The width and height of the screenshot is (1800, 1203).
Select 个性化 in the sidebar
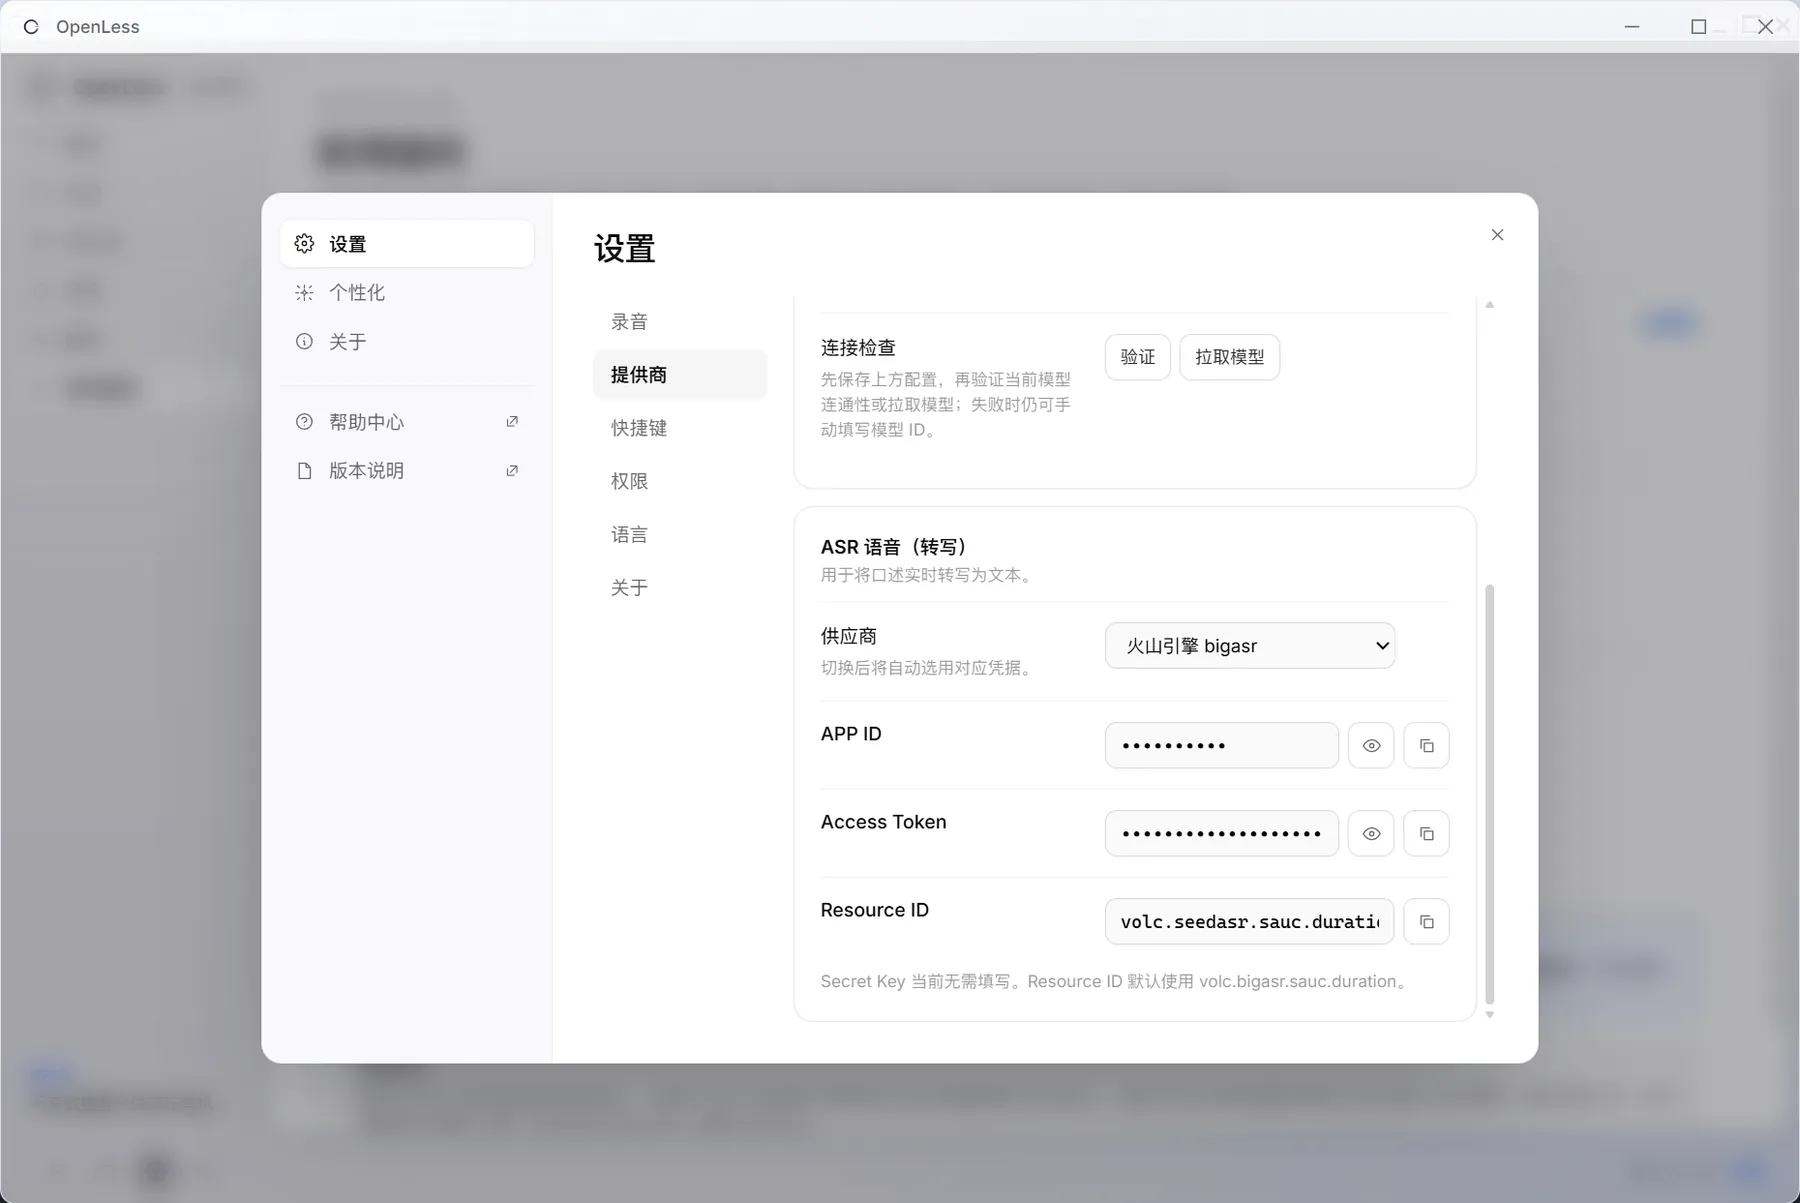tap(407, 293)
